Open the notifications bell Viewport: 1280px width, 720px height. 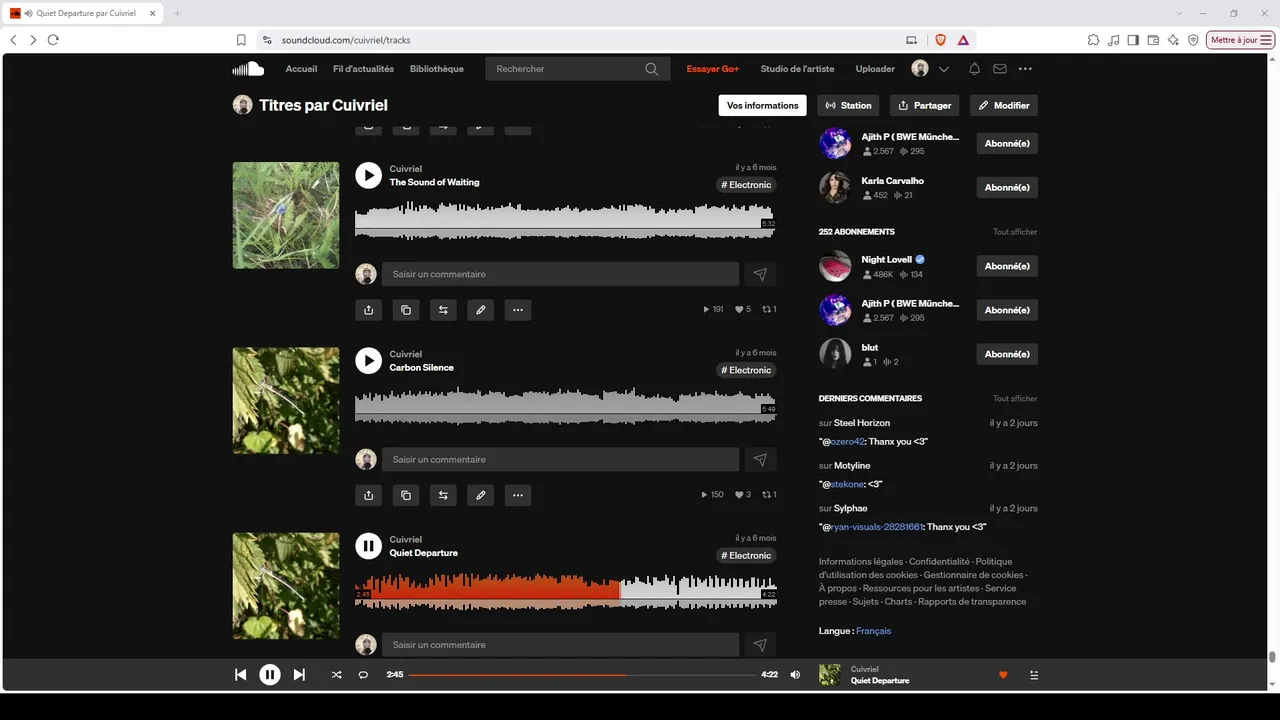(974, 69)
